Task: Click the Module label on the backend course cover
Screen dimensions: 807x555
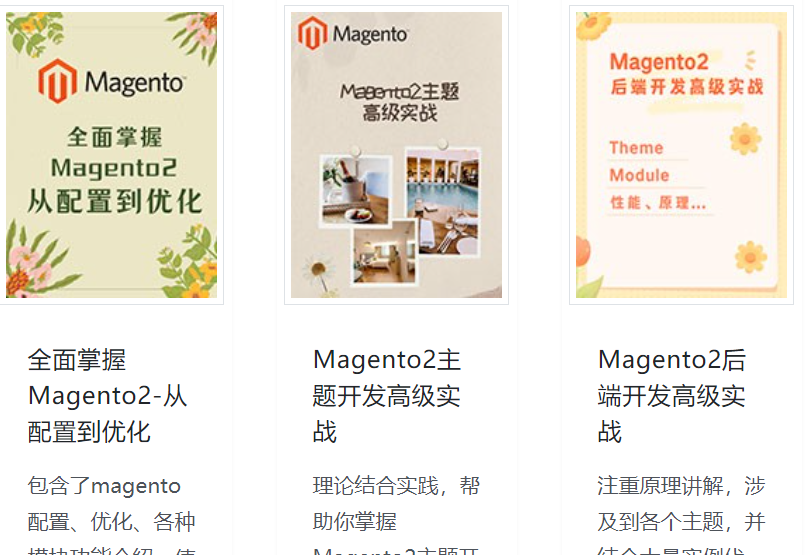Action: point(639,175)
